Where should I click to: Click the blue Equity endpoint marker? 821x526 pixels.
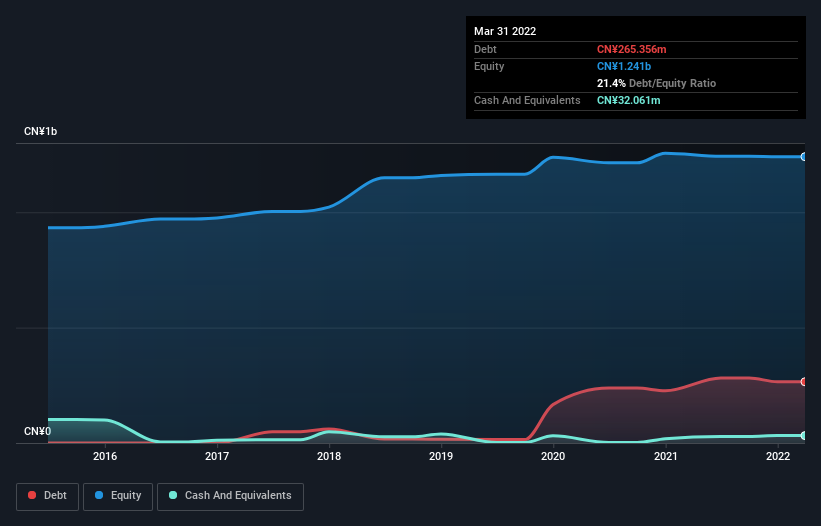pos(804,156)
